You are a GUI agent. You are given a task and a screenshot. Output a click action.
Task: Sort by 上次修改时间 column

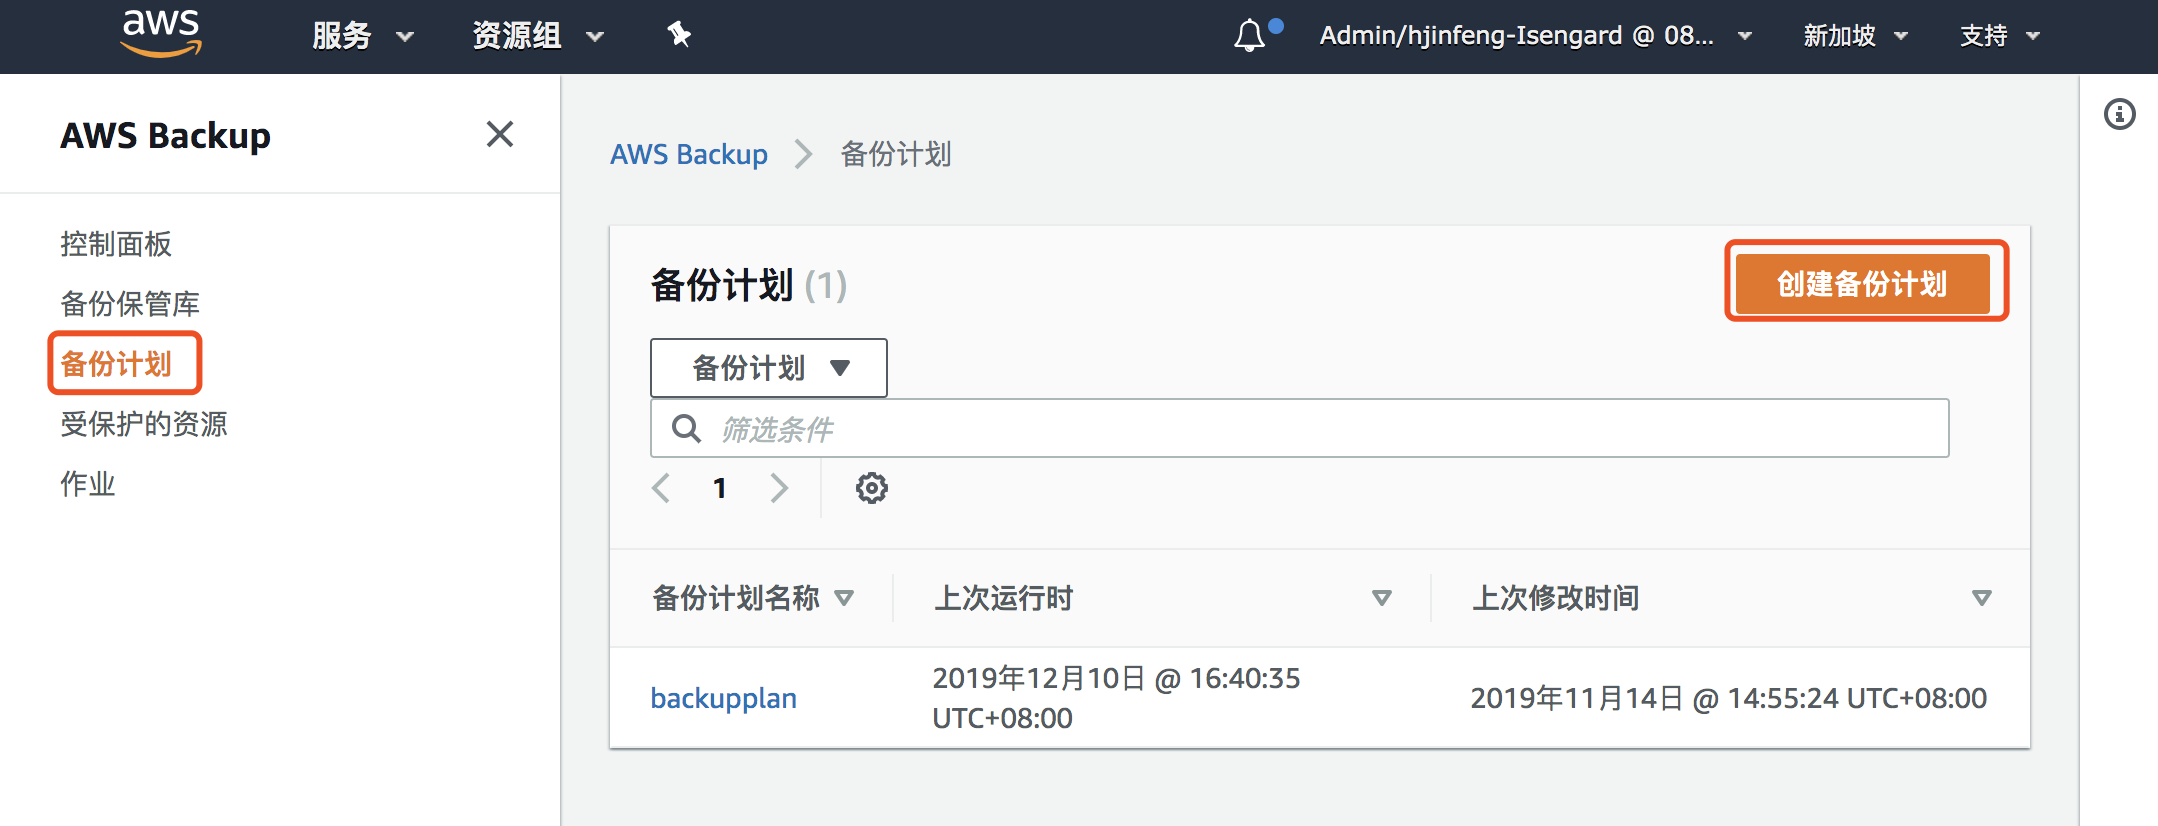pos(1732,598)
